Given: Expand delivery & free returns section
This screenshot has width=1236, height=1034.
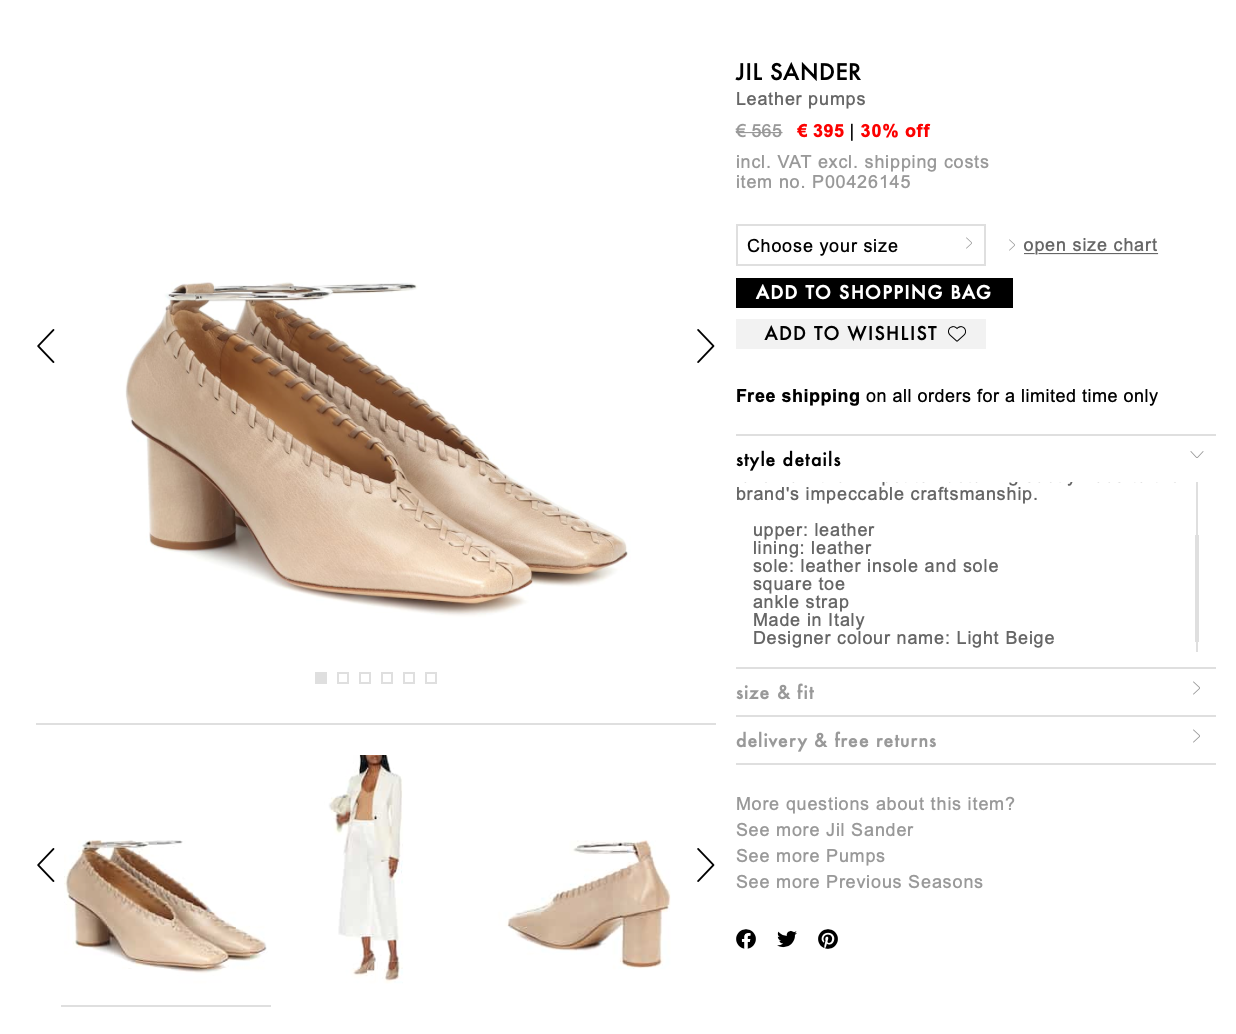Looking at the screenshot, I should 975,740.
